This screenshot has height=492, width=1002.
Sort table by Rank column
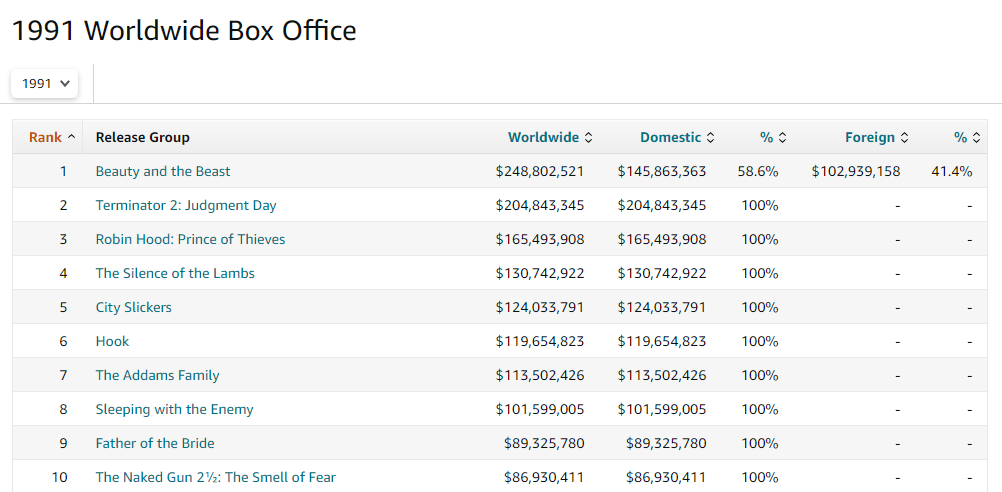52,137
